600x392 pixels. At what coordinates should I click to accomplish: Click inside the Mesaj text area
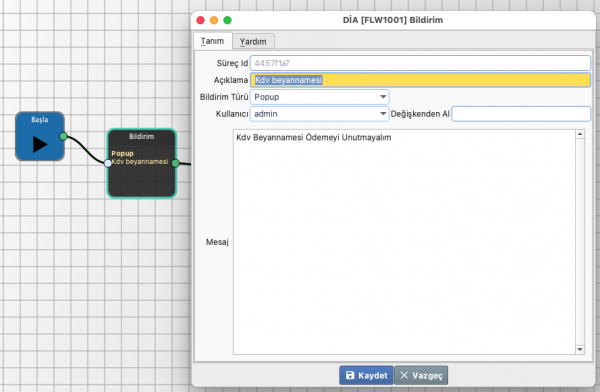point(404,242)
